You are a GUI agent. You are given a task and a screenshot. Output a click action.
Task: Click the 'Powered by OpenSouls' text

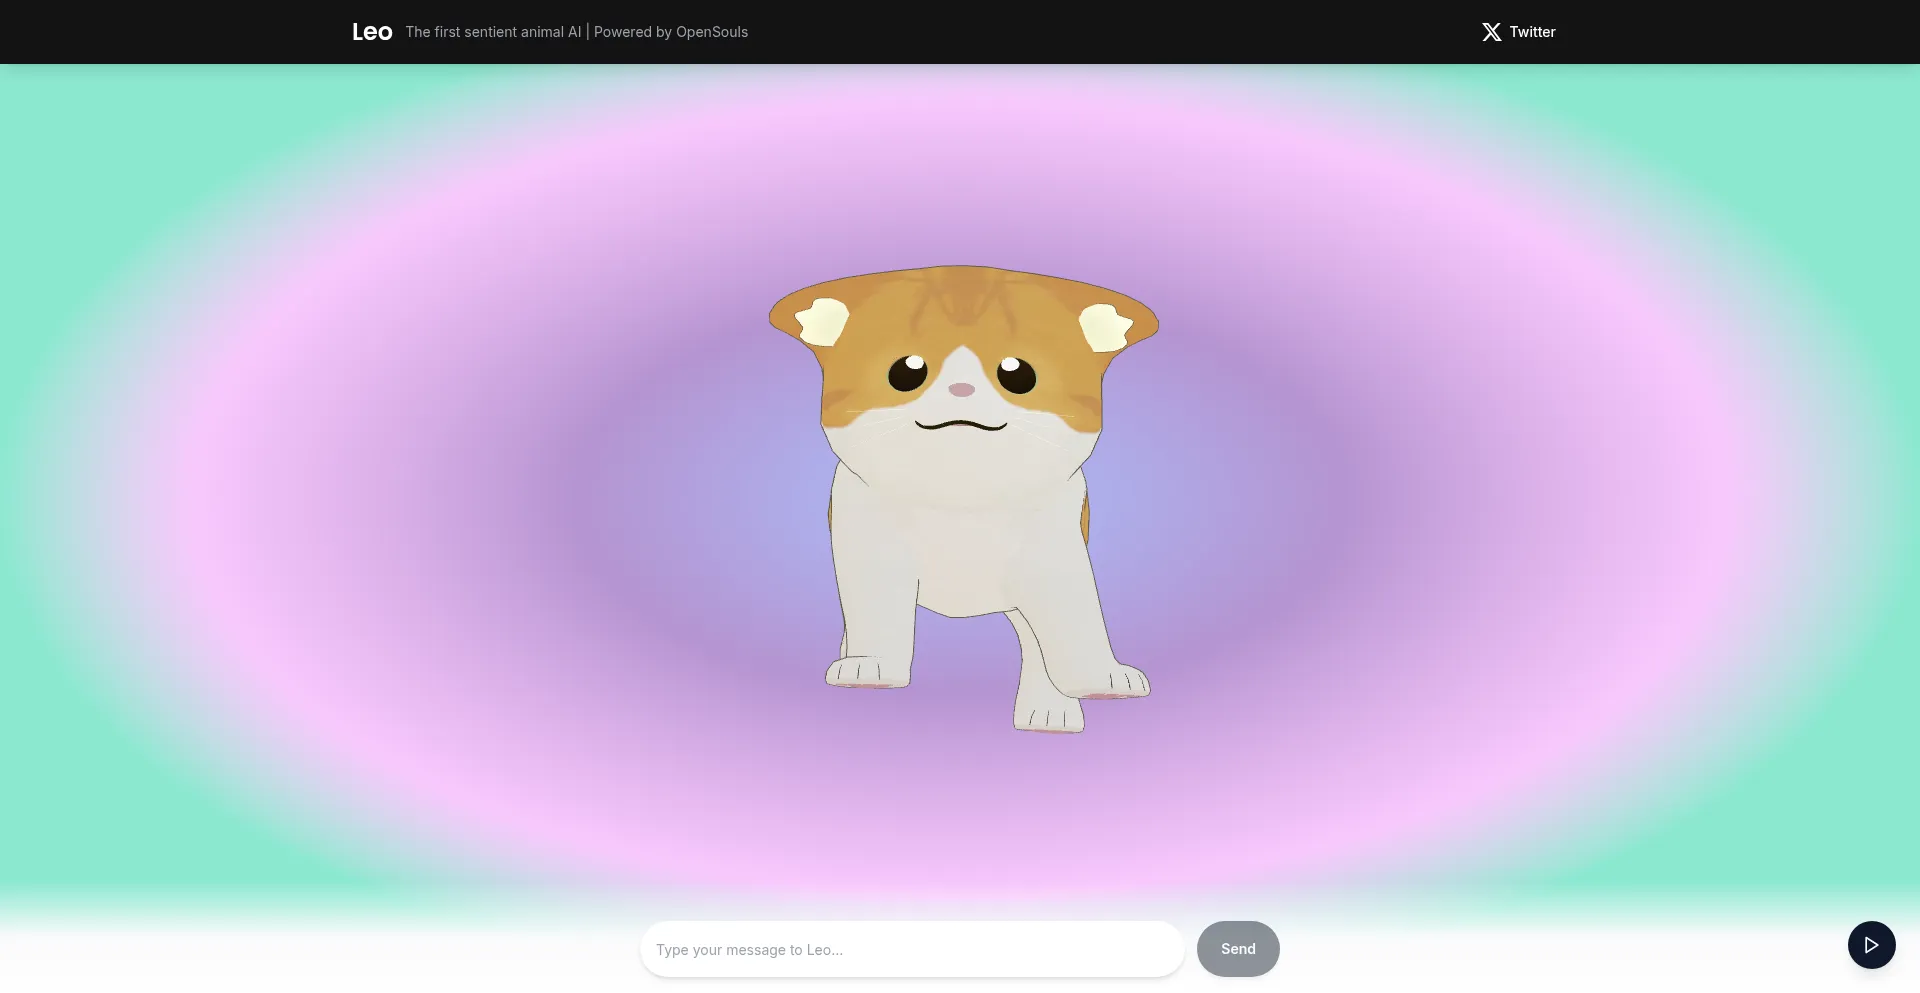pyautogui.click(x=671, y=32)
